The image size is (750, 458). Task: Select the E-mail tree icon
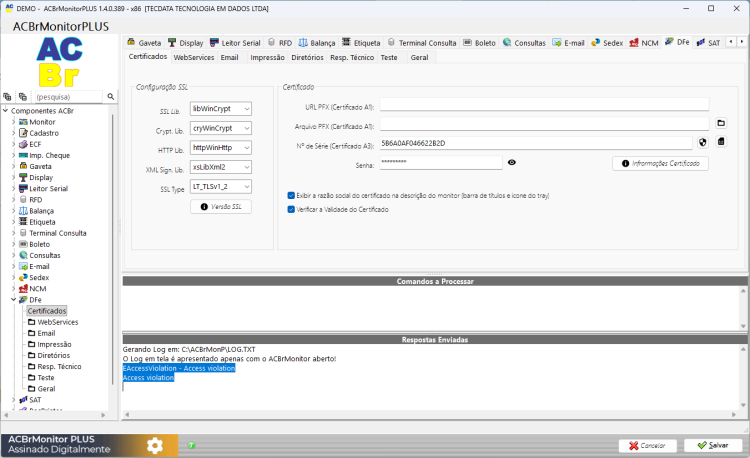click(x=23, y=266)
